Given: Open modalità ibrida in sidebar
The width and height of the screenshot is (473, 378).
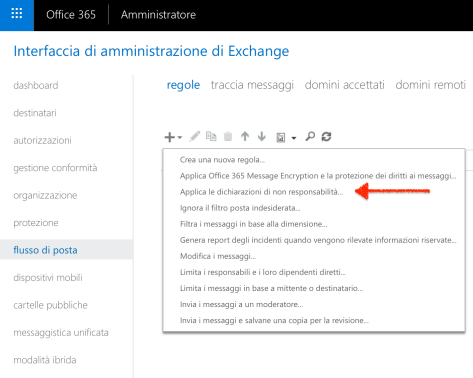Looking at the screenshot, I should [45, 360].
